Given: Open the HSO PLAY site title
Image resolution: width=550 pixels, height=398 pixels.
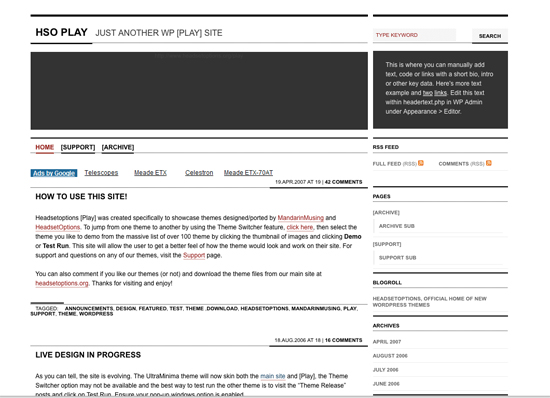Looking at the screenshot, I should pos(61,32).
